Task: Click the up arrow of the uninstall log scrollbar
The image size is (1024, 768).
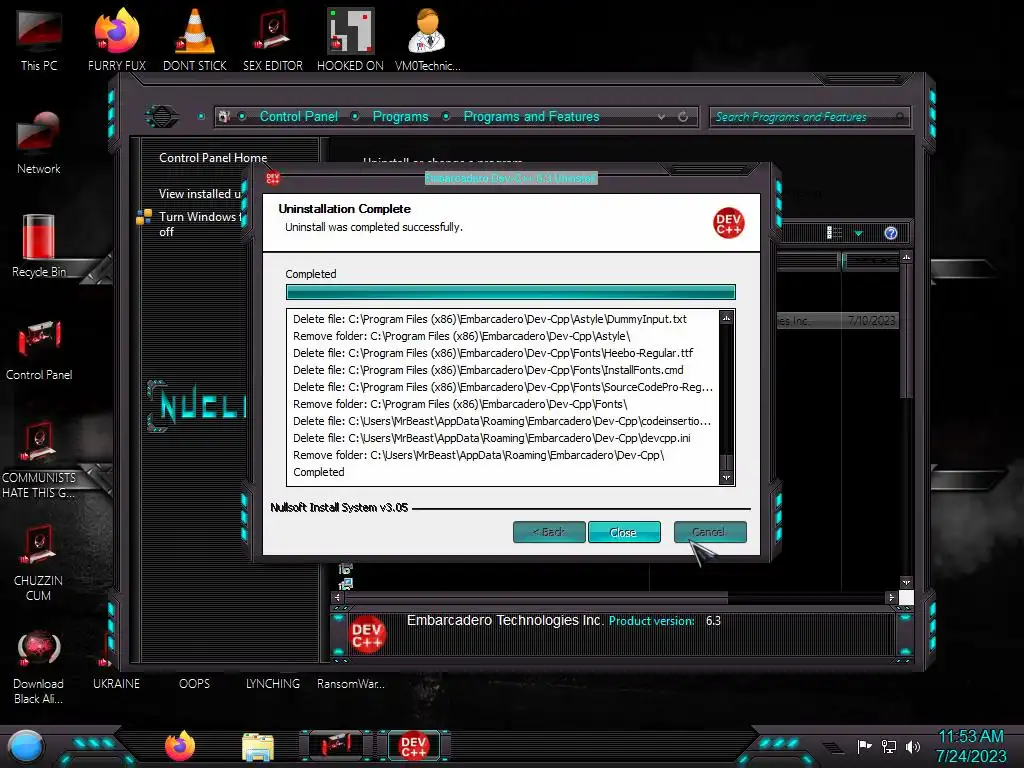Action: click(726, 318)
